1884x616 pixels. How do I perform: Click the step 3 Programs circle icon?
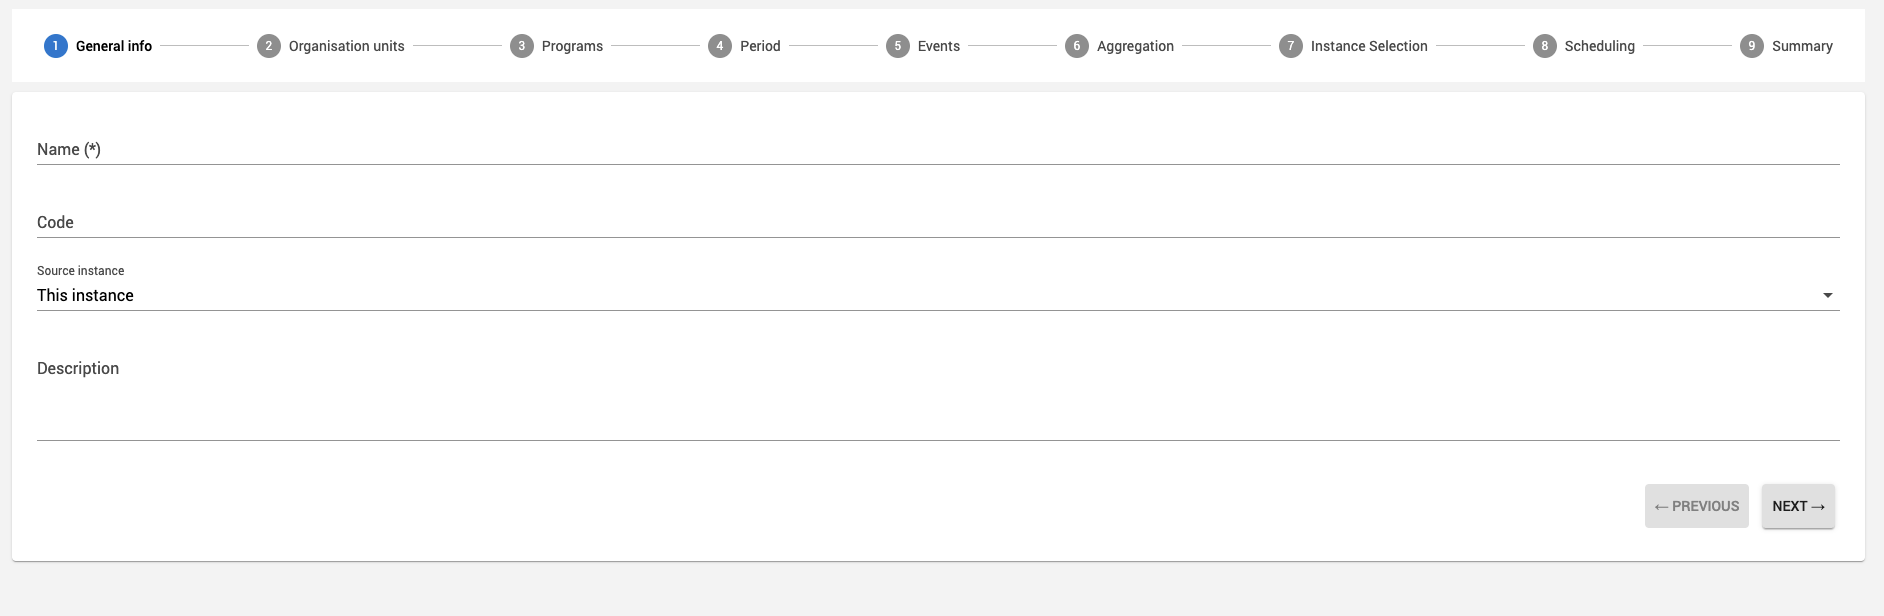tap(521, 46)
